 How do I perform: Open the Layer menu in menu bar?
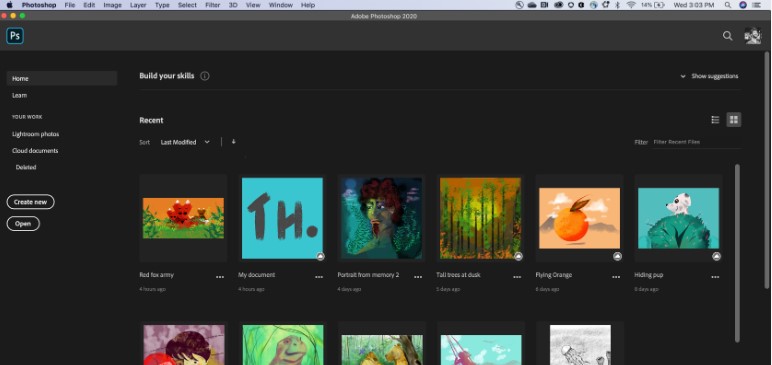138,5
